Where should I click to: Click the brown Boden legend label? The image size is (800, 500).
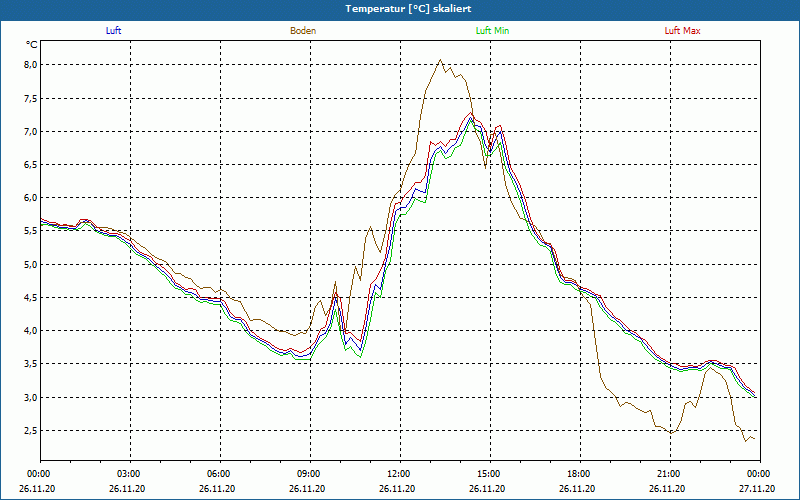click(x=303, y=31)
